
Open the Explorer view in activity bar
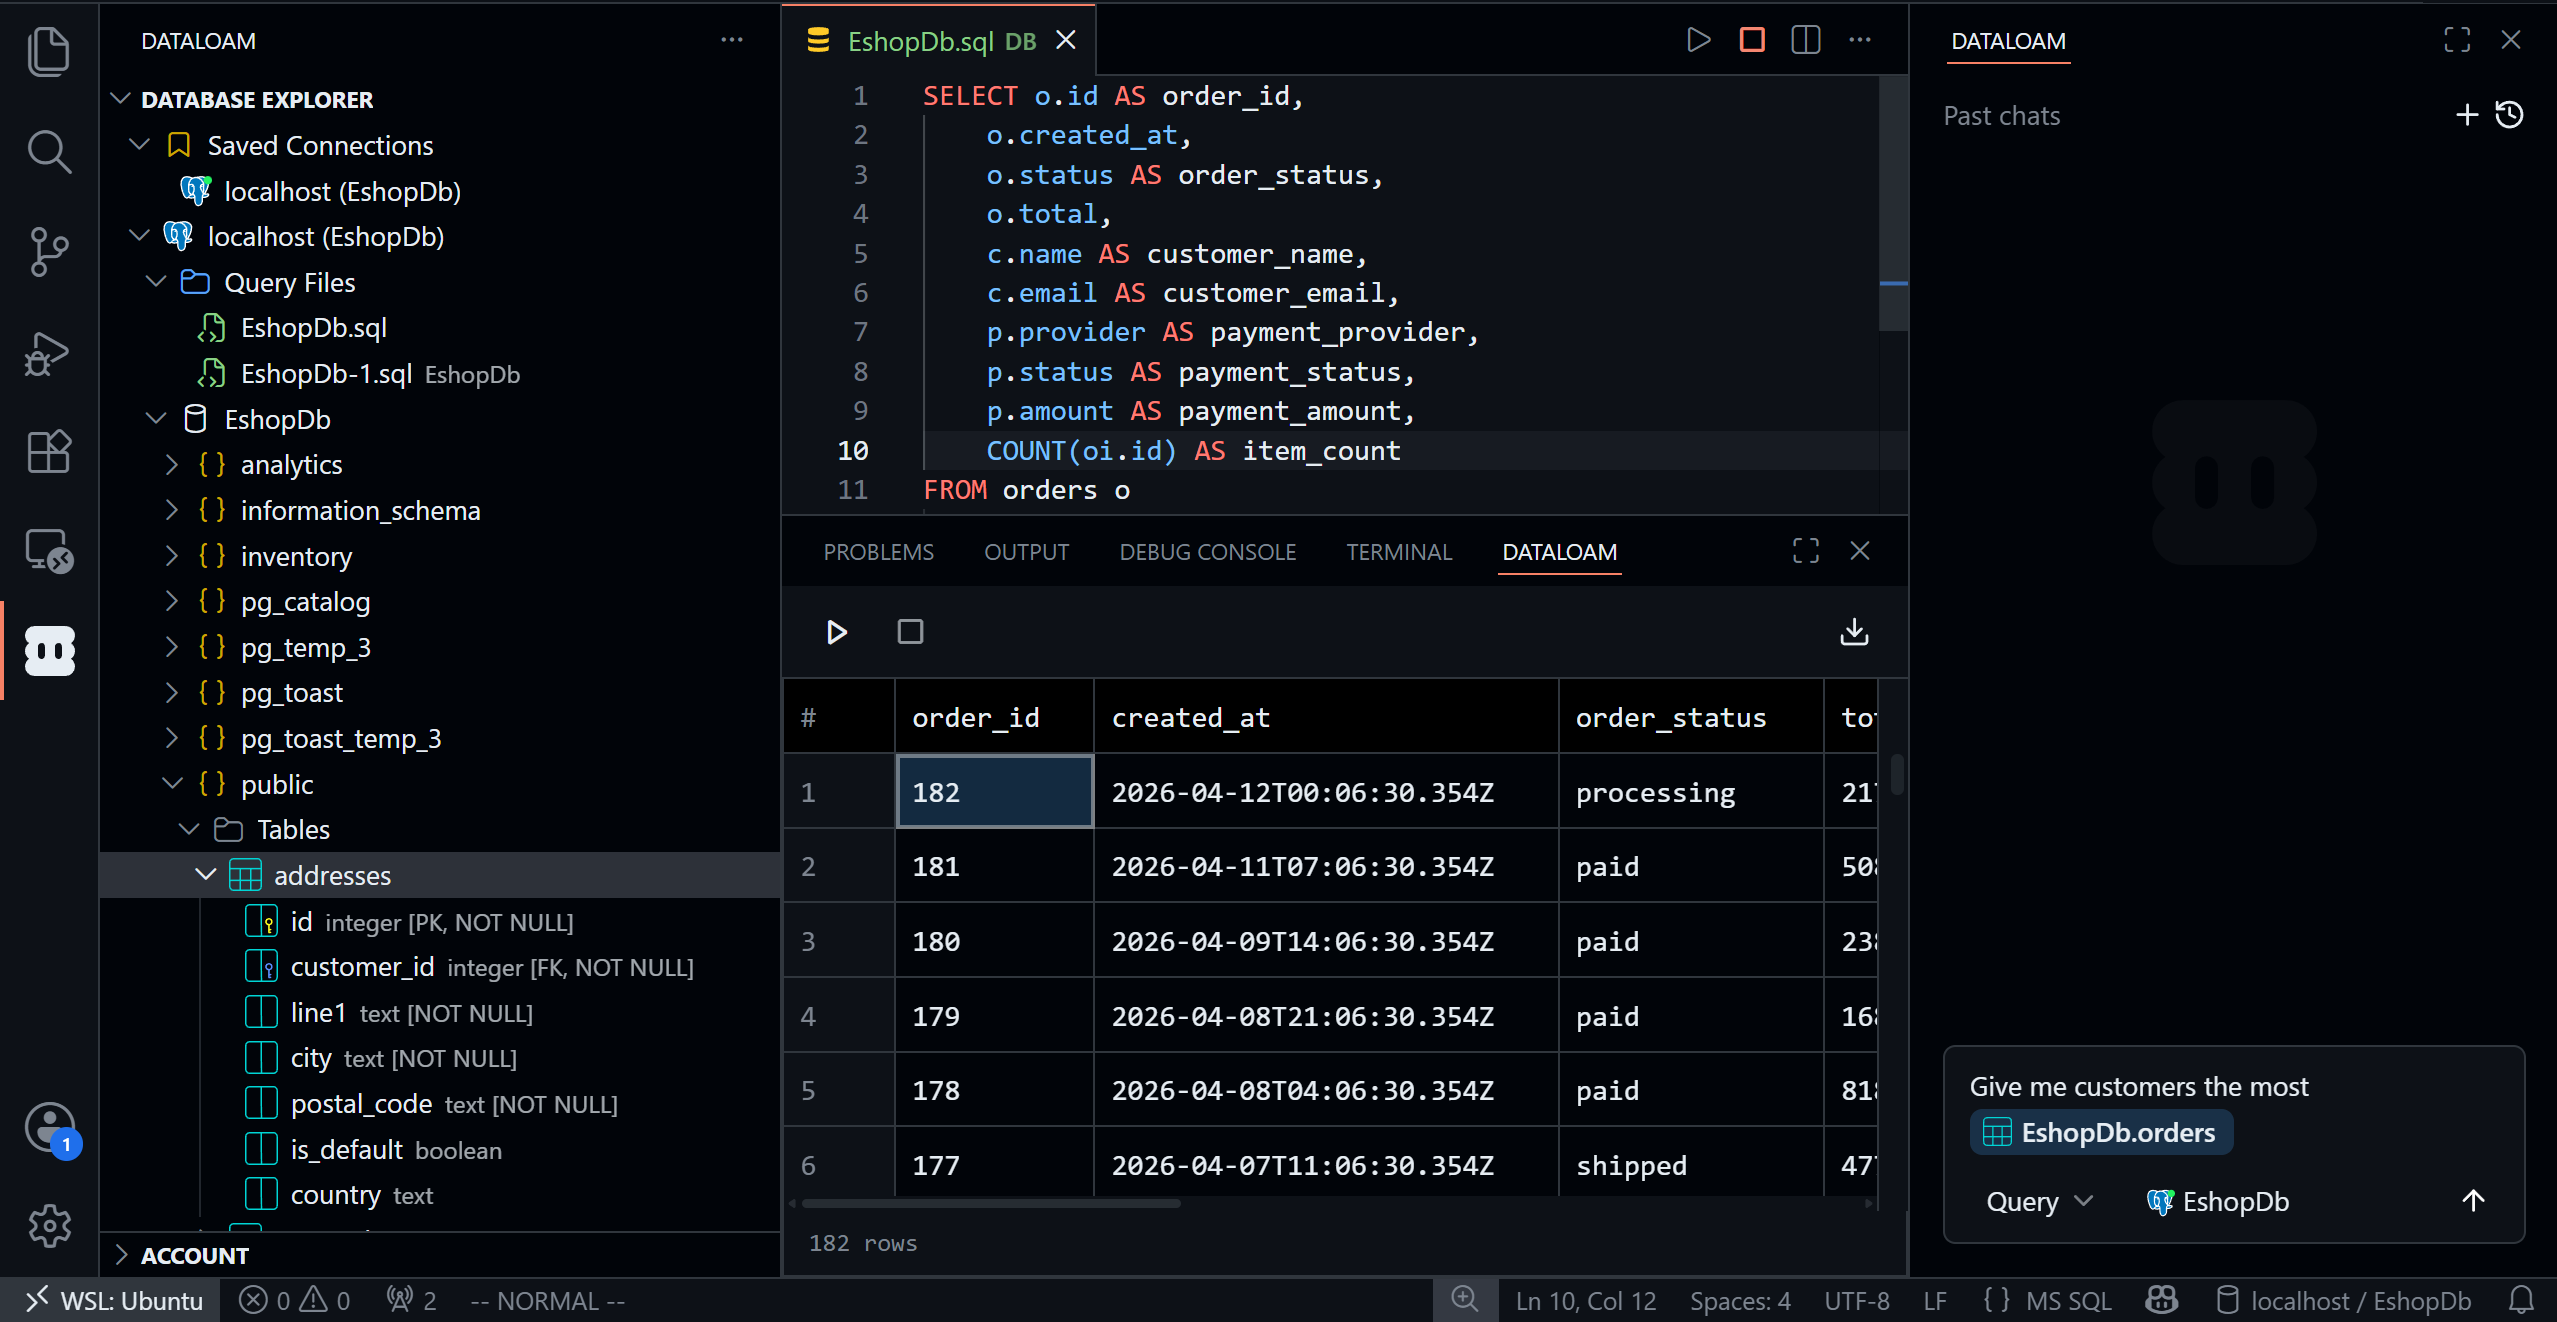[48, 50]
